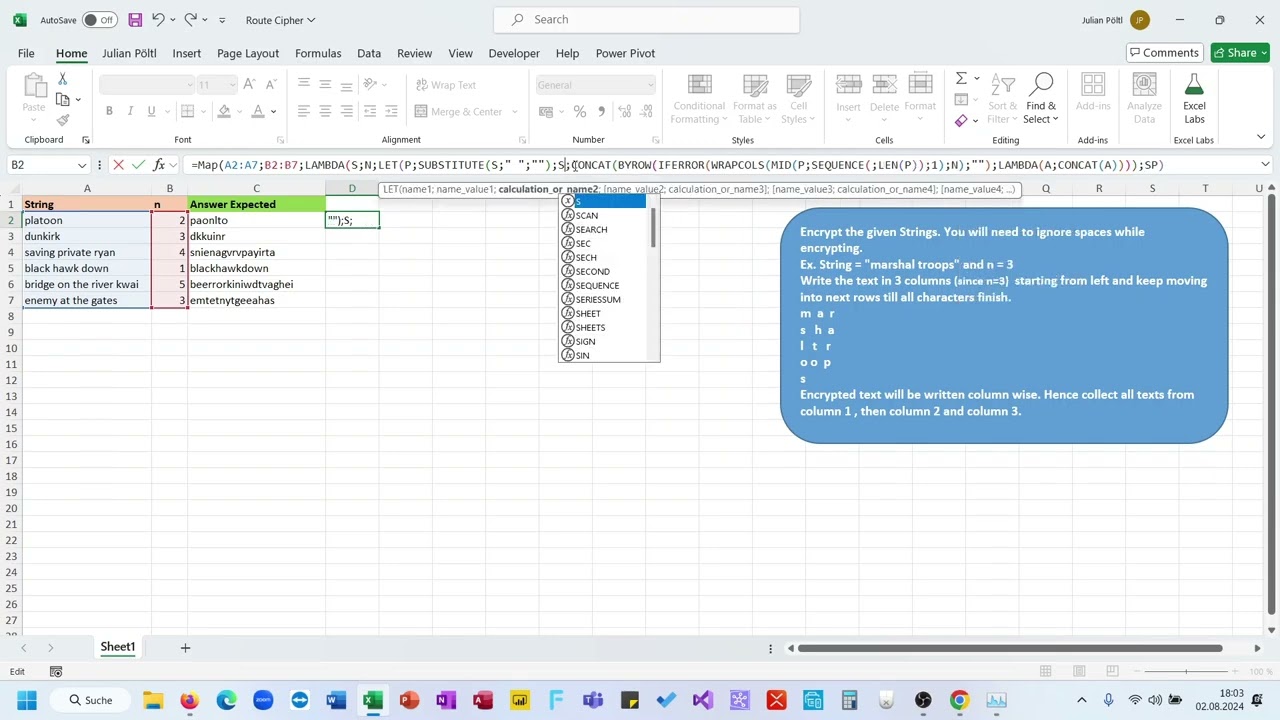
Task: Switch to the Formulas tab
Action: point(318,53)
